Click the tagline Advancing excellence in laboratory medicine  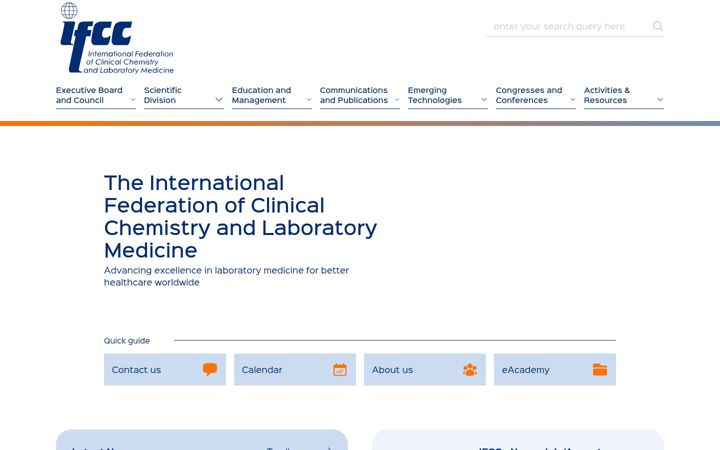point(226,276)
